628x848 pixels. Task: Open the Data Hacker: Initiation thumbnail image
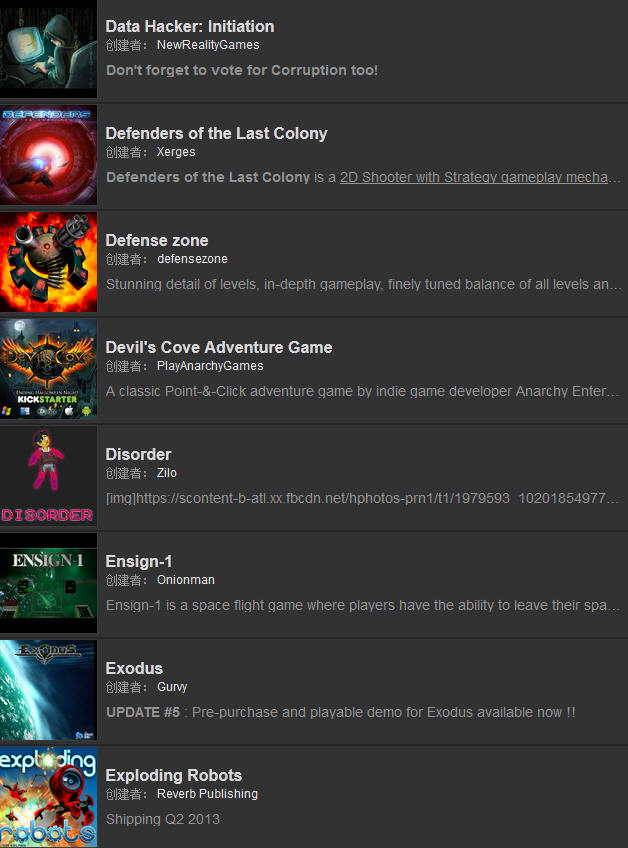point(48,48)
